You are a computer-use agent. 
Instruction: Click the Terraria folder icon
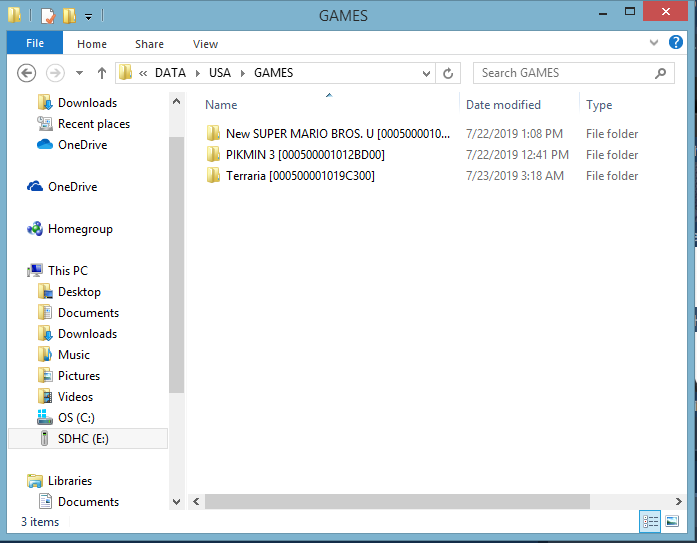(x=213, y=176)
